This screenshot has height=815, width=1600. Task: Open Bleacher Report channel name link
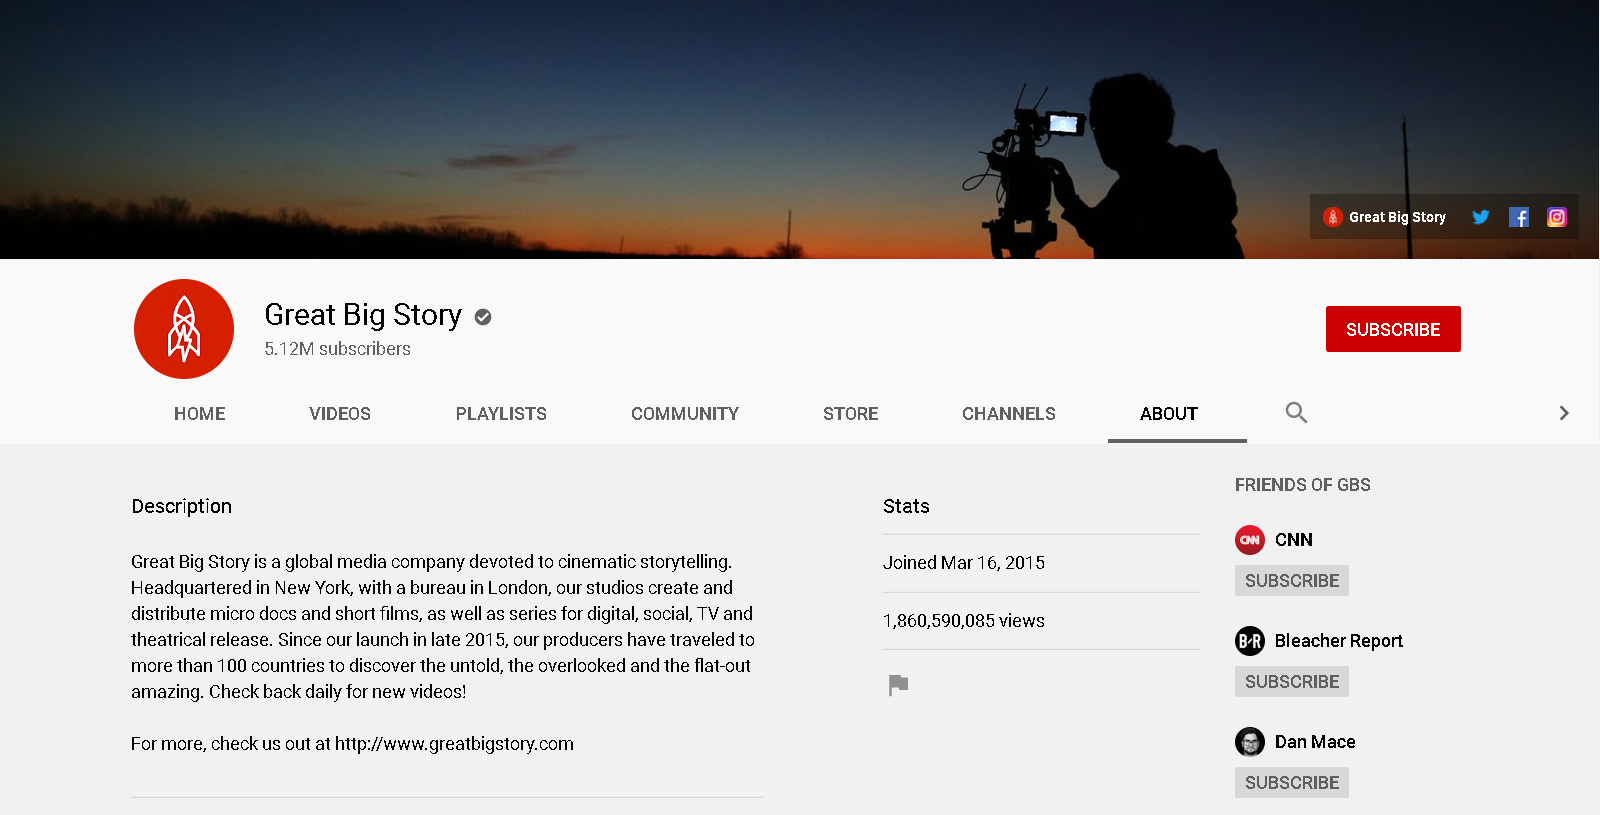[1339, 641]
